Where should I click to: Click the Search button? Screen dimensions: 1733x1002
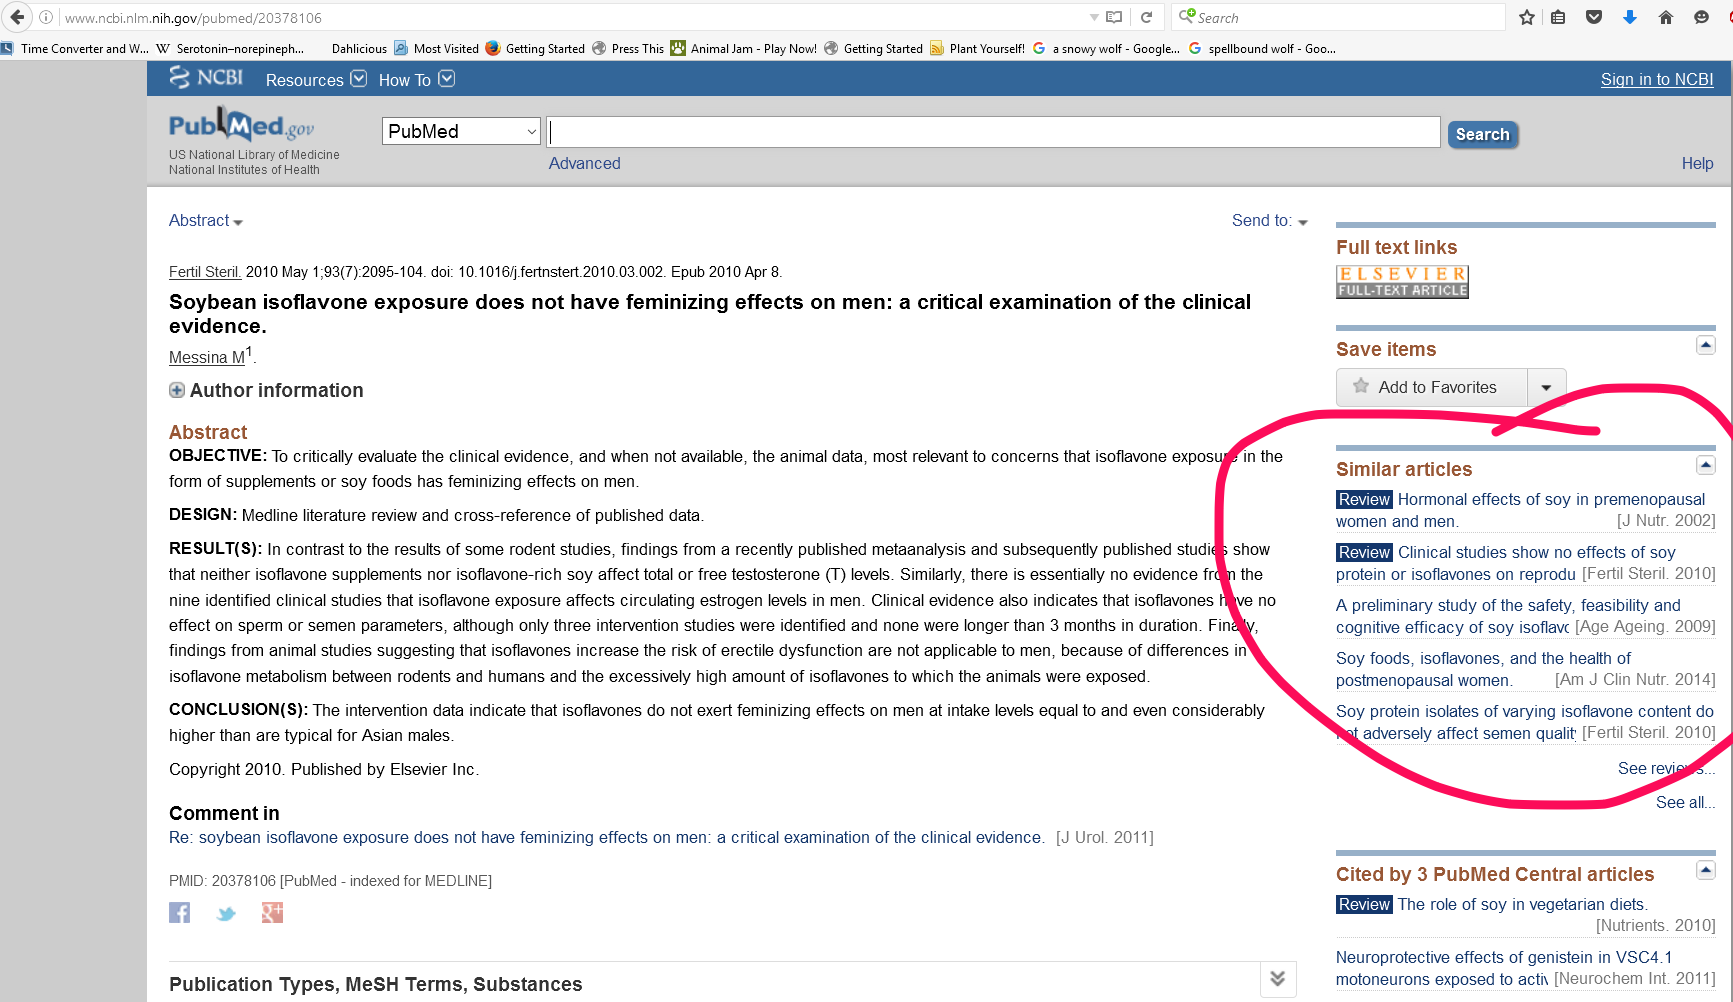(x=1482, y=134)
